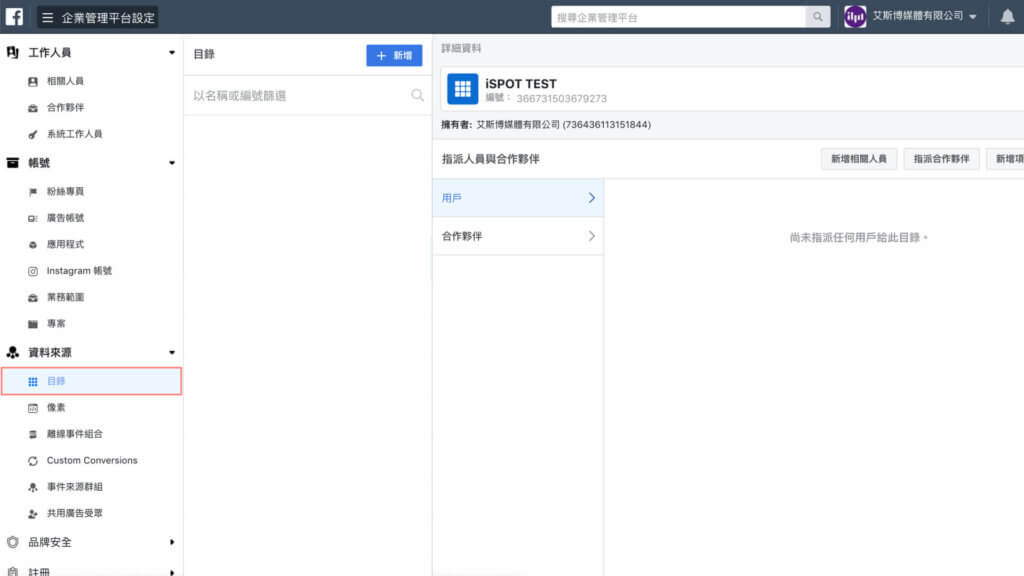This screenshot has width=1024, height=576.
Task: Collapse the 帳號 section arrow
Action: click(172, 163)
